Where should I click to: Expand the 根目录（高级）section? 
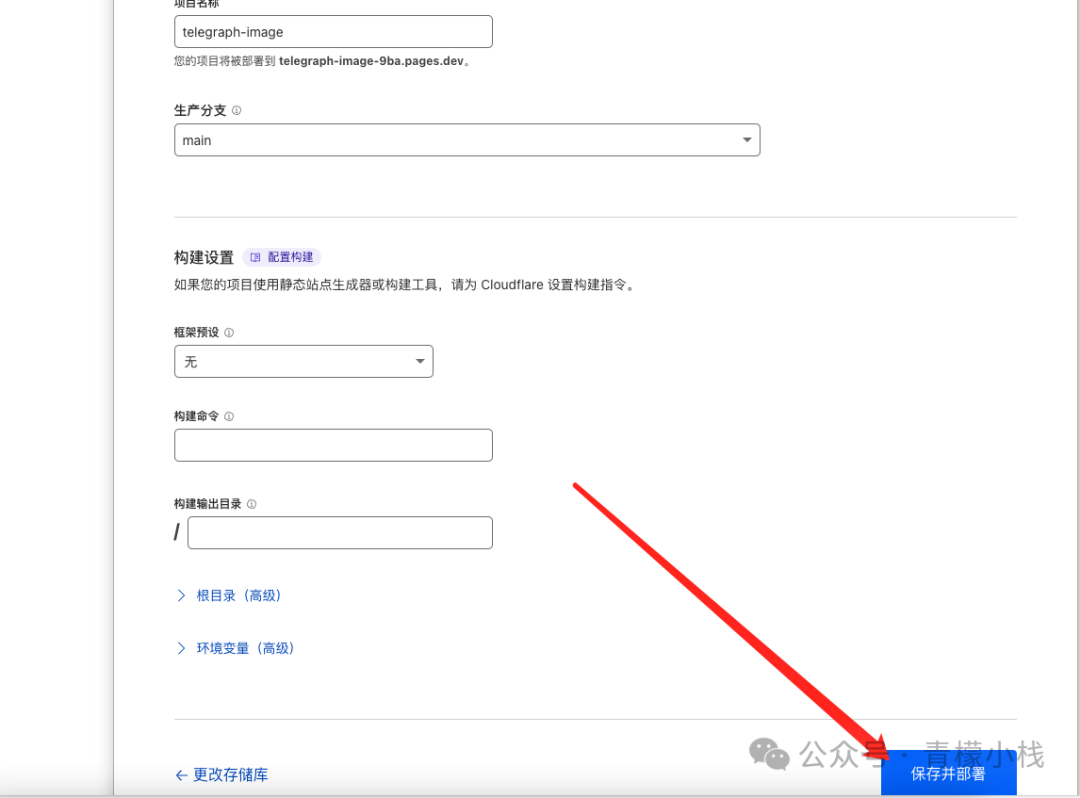coord(229,596)
